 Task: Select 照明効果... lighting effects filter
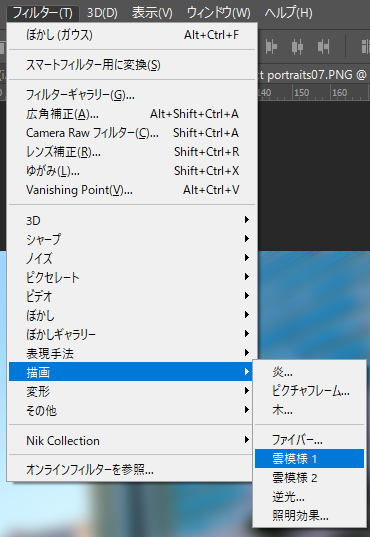[309, 515]
